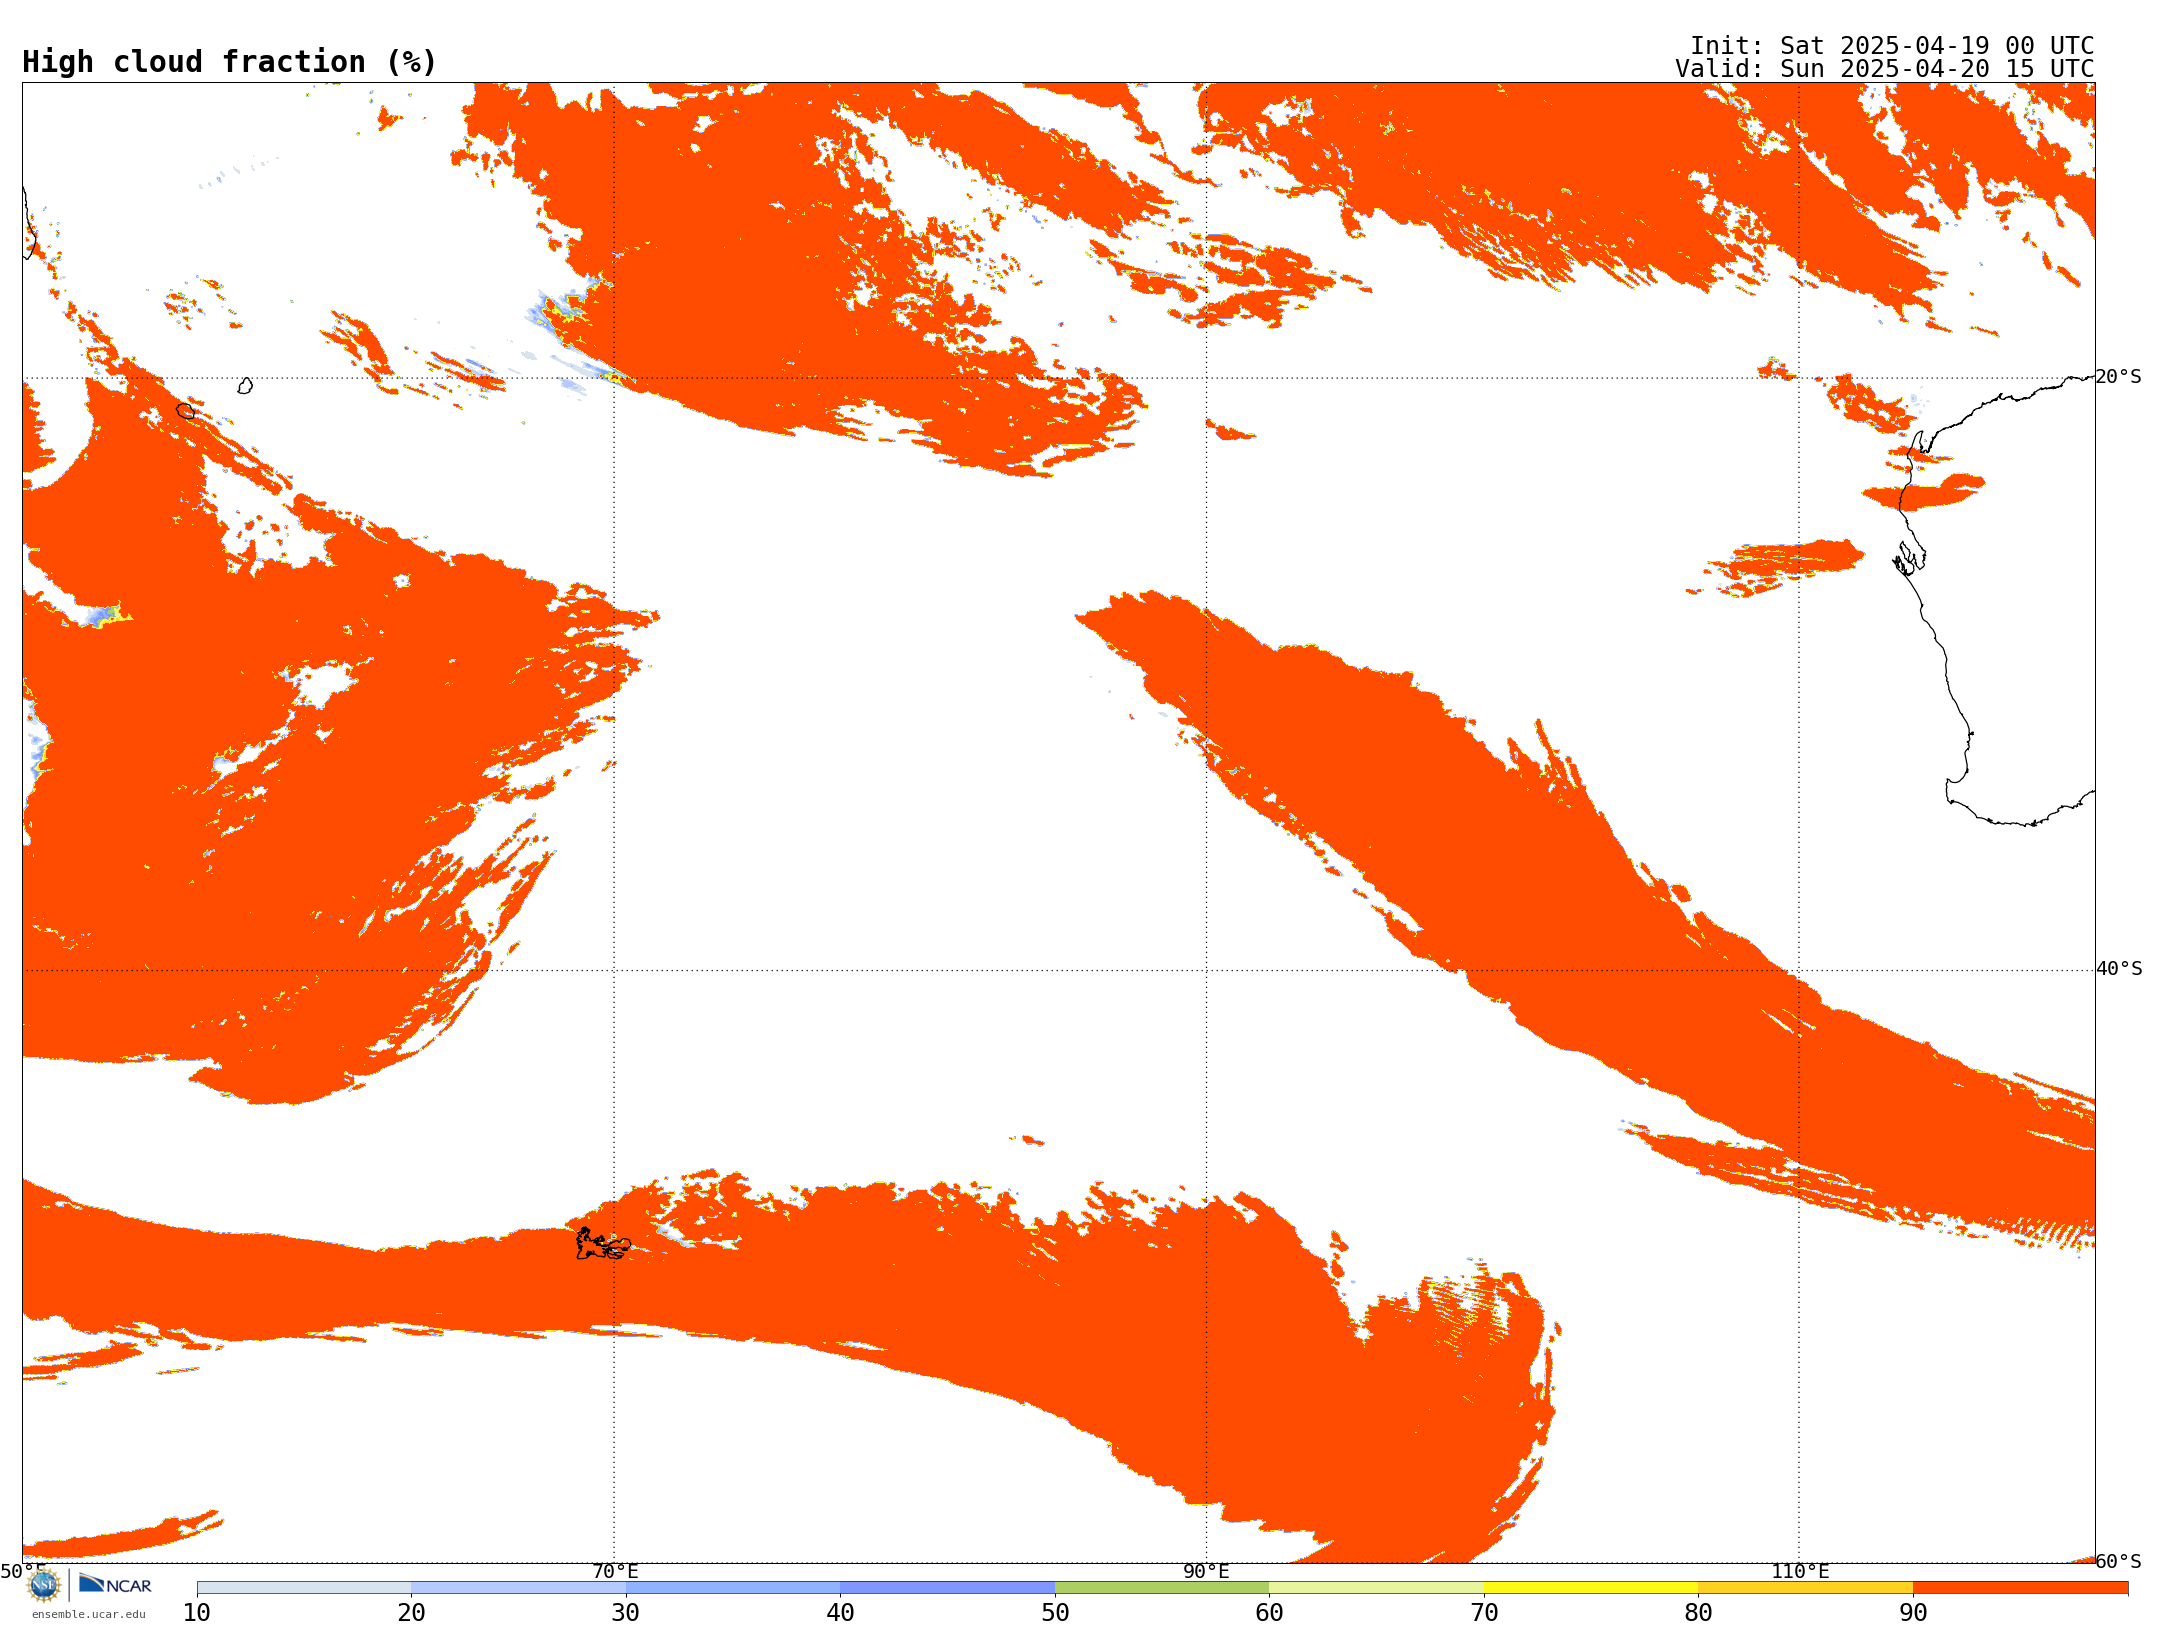The image size is (2160, 1626).
Task: Click the colorbar tick label 60
Action: tap(1269, 1613)
